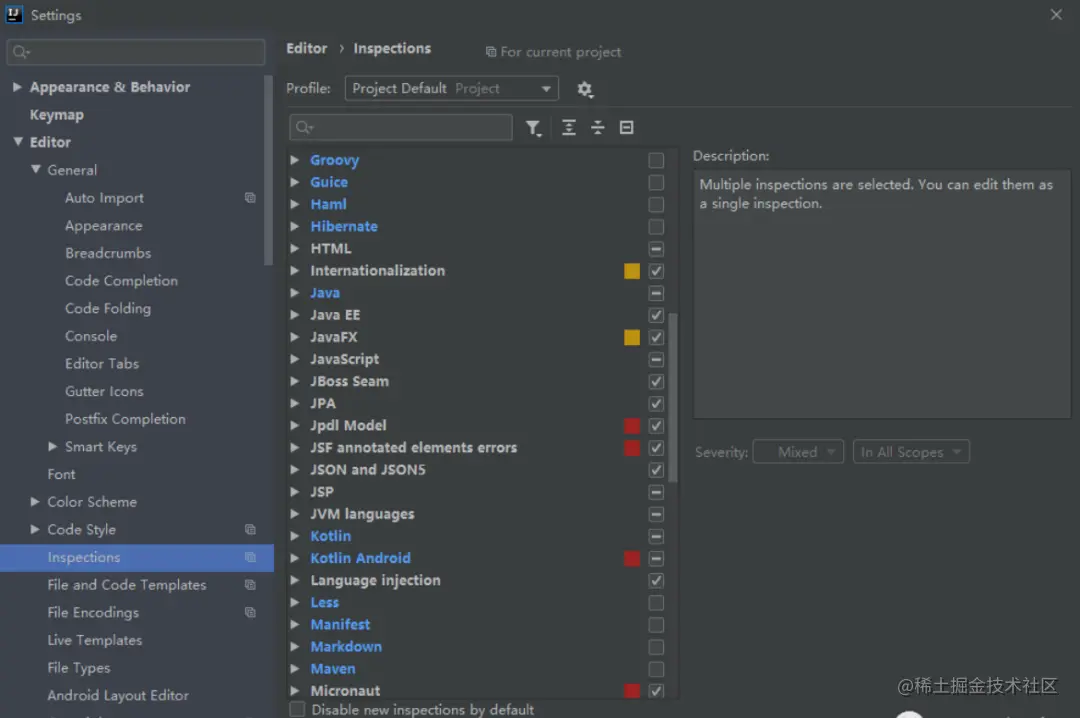Close the Settings dialog
The image size is (1080, 718).
[x=1056, y=14]
